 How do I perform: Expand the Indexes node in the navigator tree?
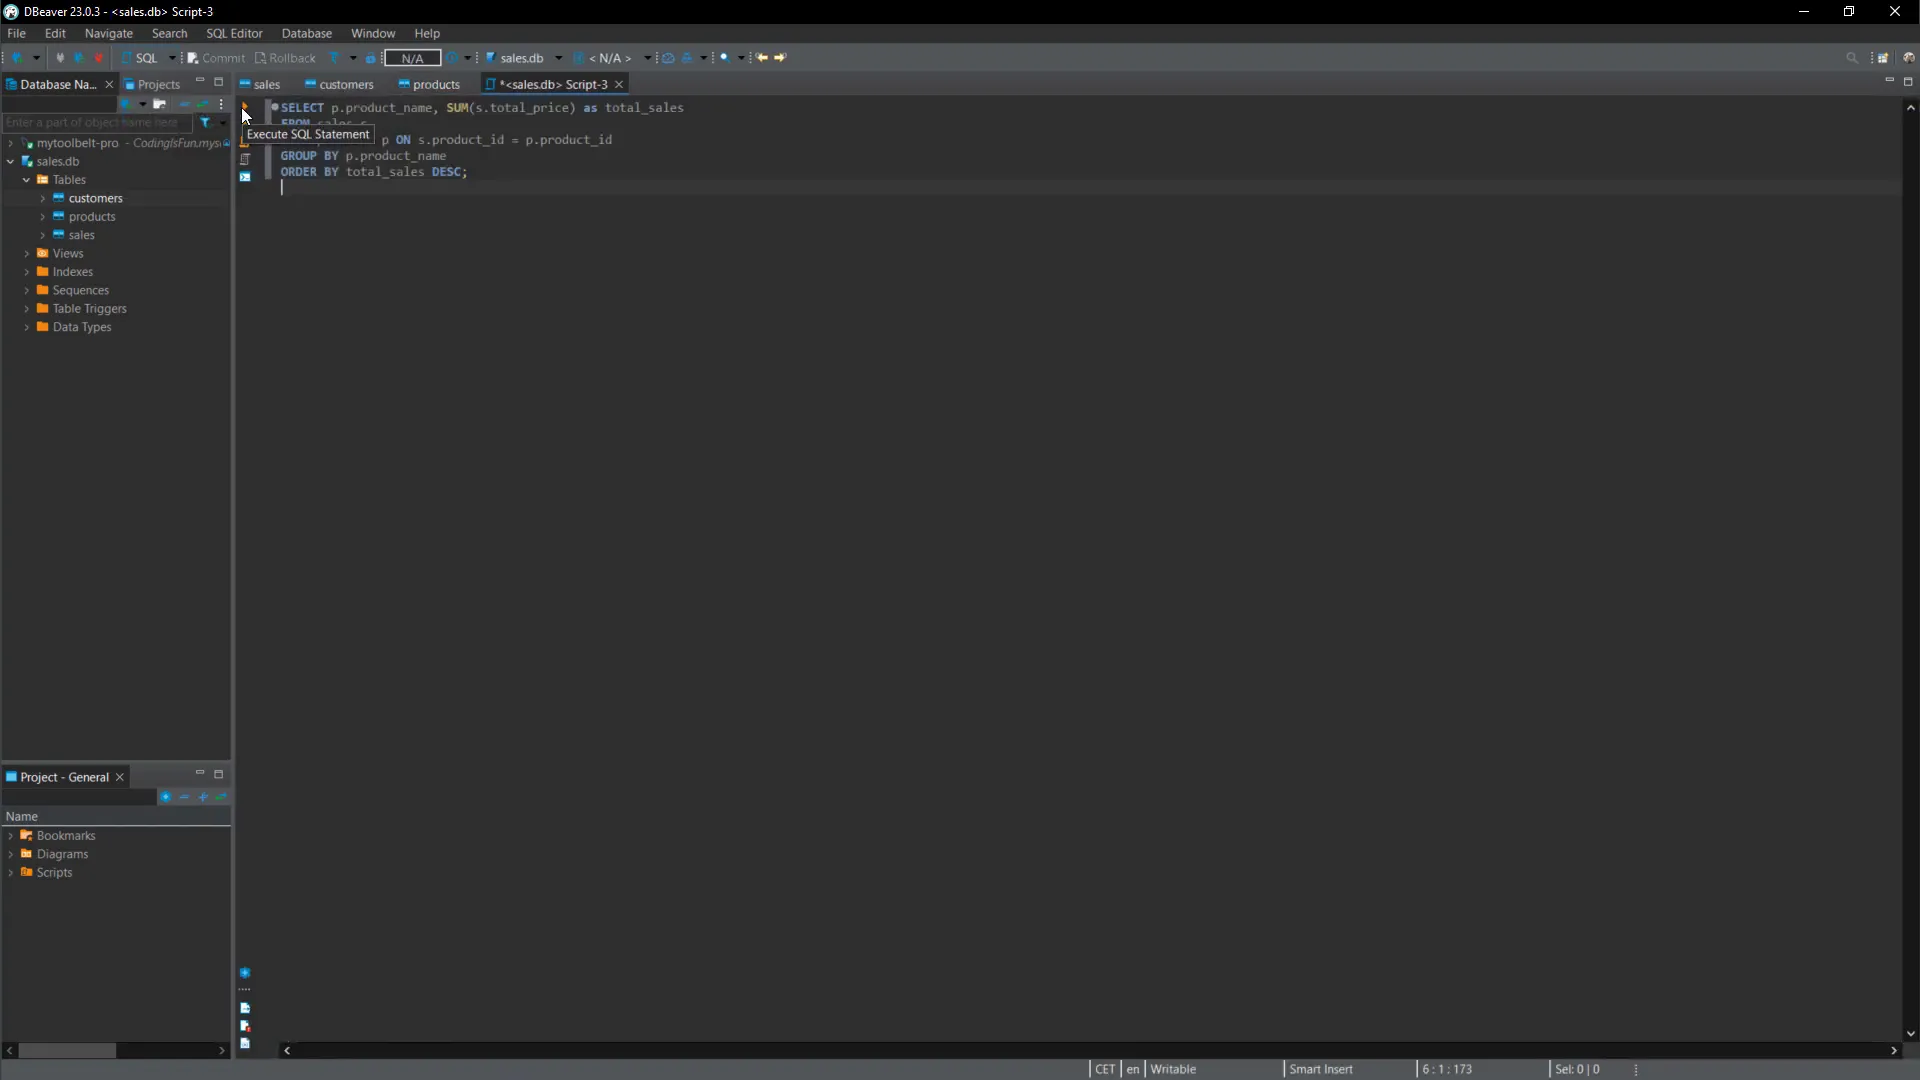point(28,271)
